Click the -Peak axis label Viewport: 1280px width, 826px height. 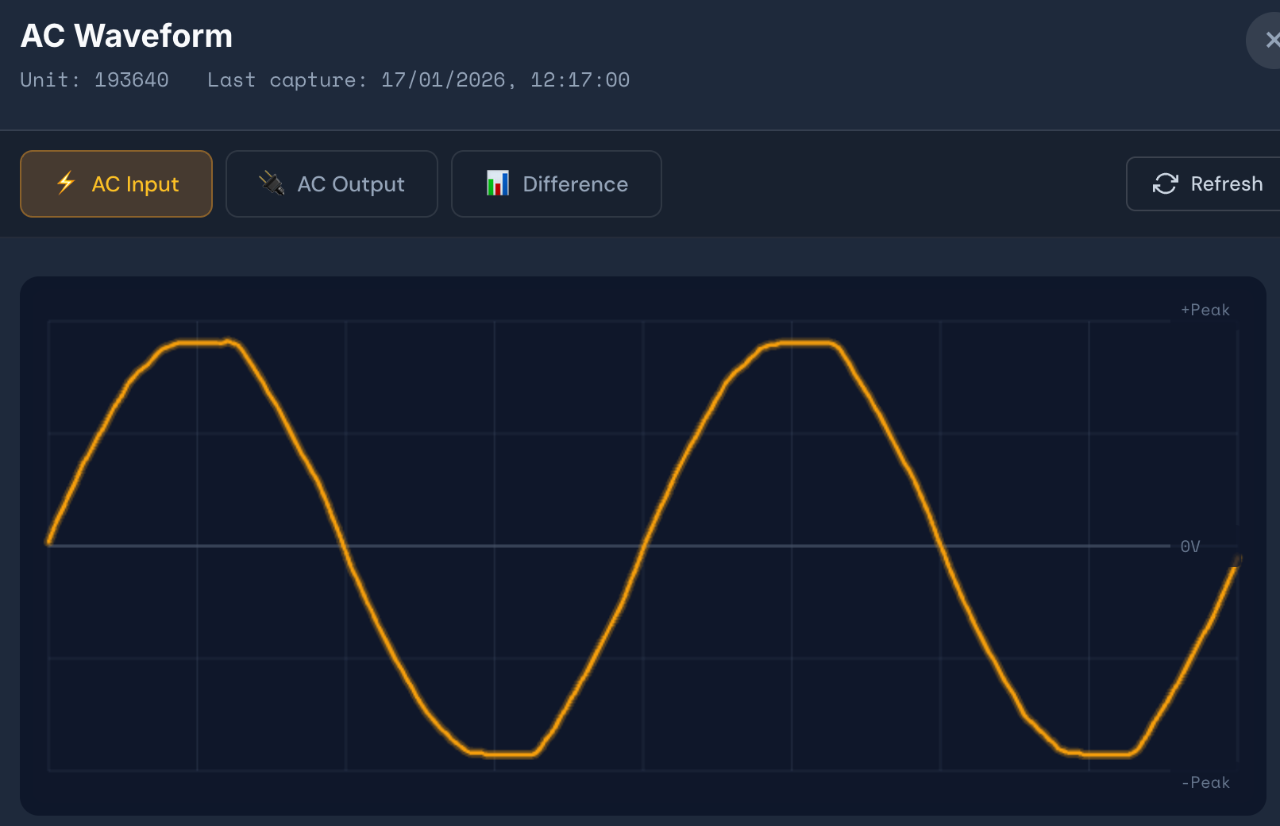coord(1205,783)
